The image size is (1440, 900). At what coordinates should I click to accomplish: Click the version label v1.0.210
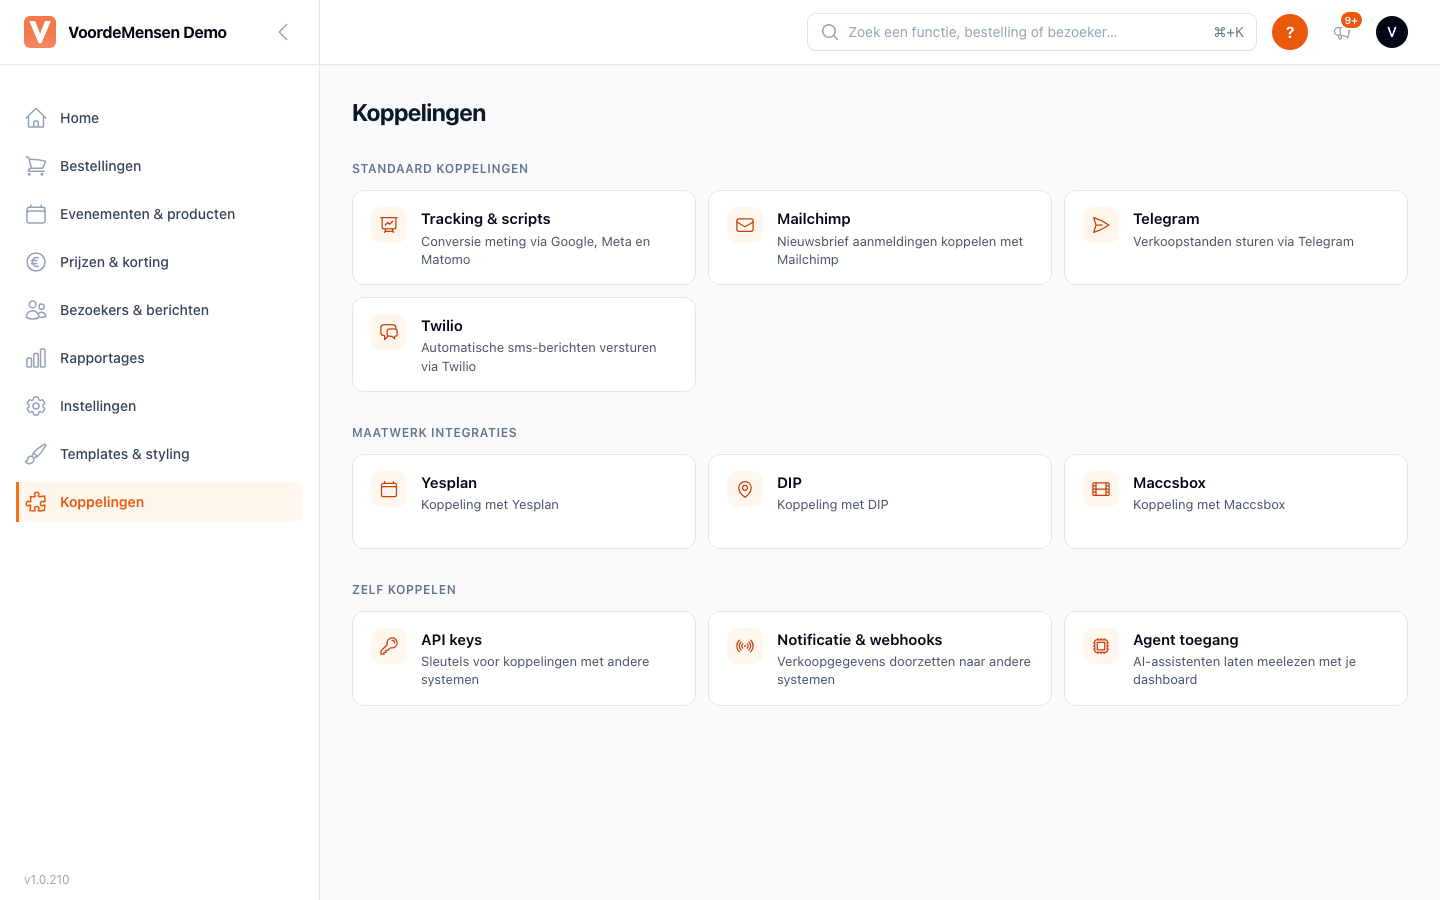(x=47, y=880)
